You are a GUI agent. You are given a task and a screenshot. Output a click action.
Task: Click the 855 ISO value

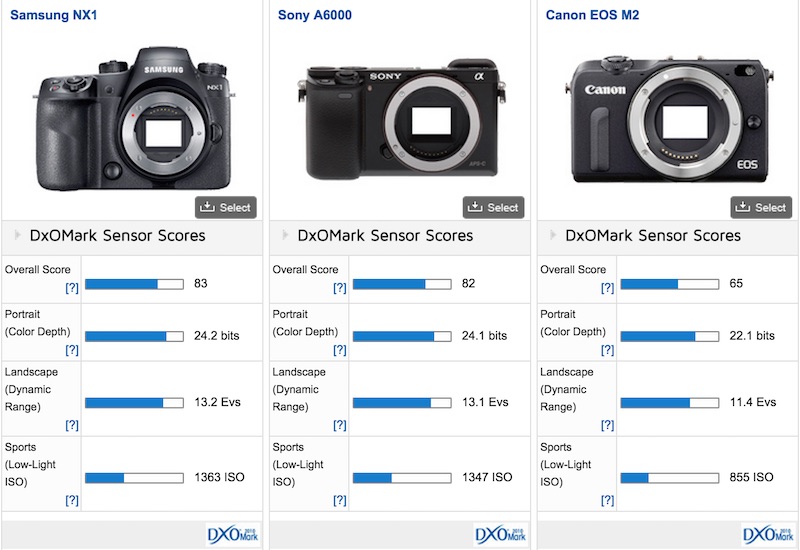pos(752,477)
